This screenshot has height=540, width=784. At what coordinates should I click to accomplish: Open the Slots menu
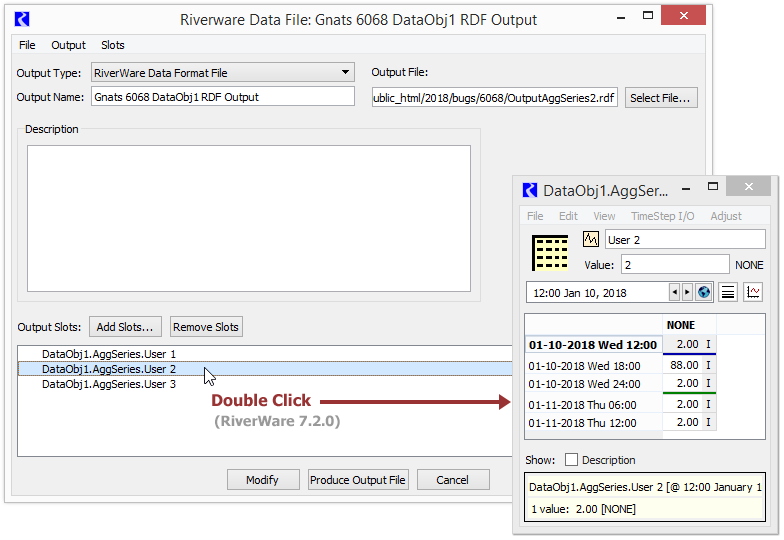[112, 45]
